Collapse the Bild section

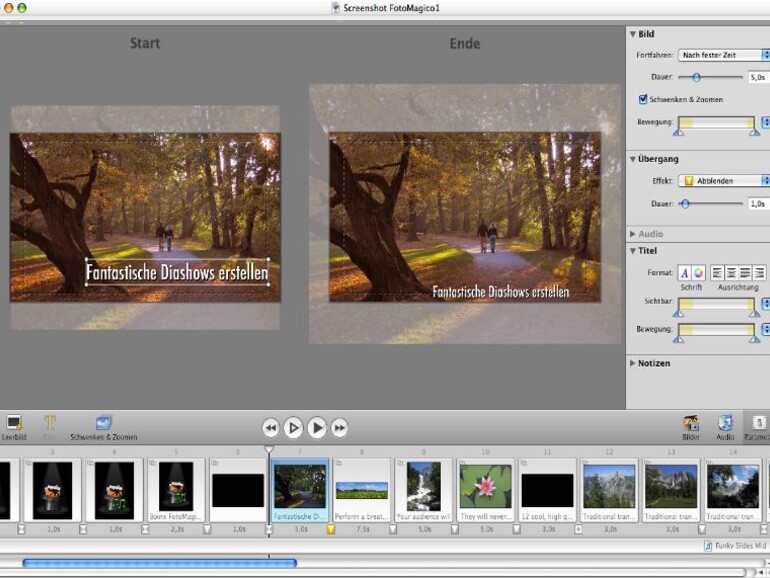point(632,34)
